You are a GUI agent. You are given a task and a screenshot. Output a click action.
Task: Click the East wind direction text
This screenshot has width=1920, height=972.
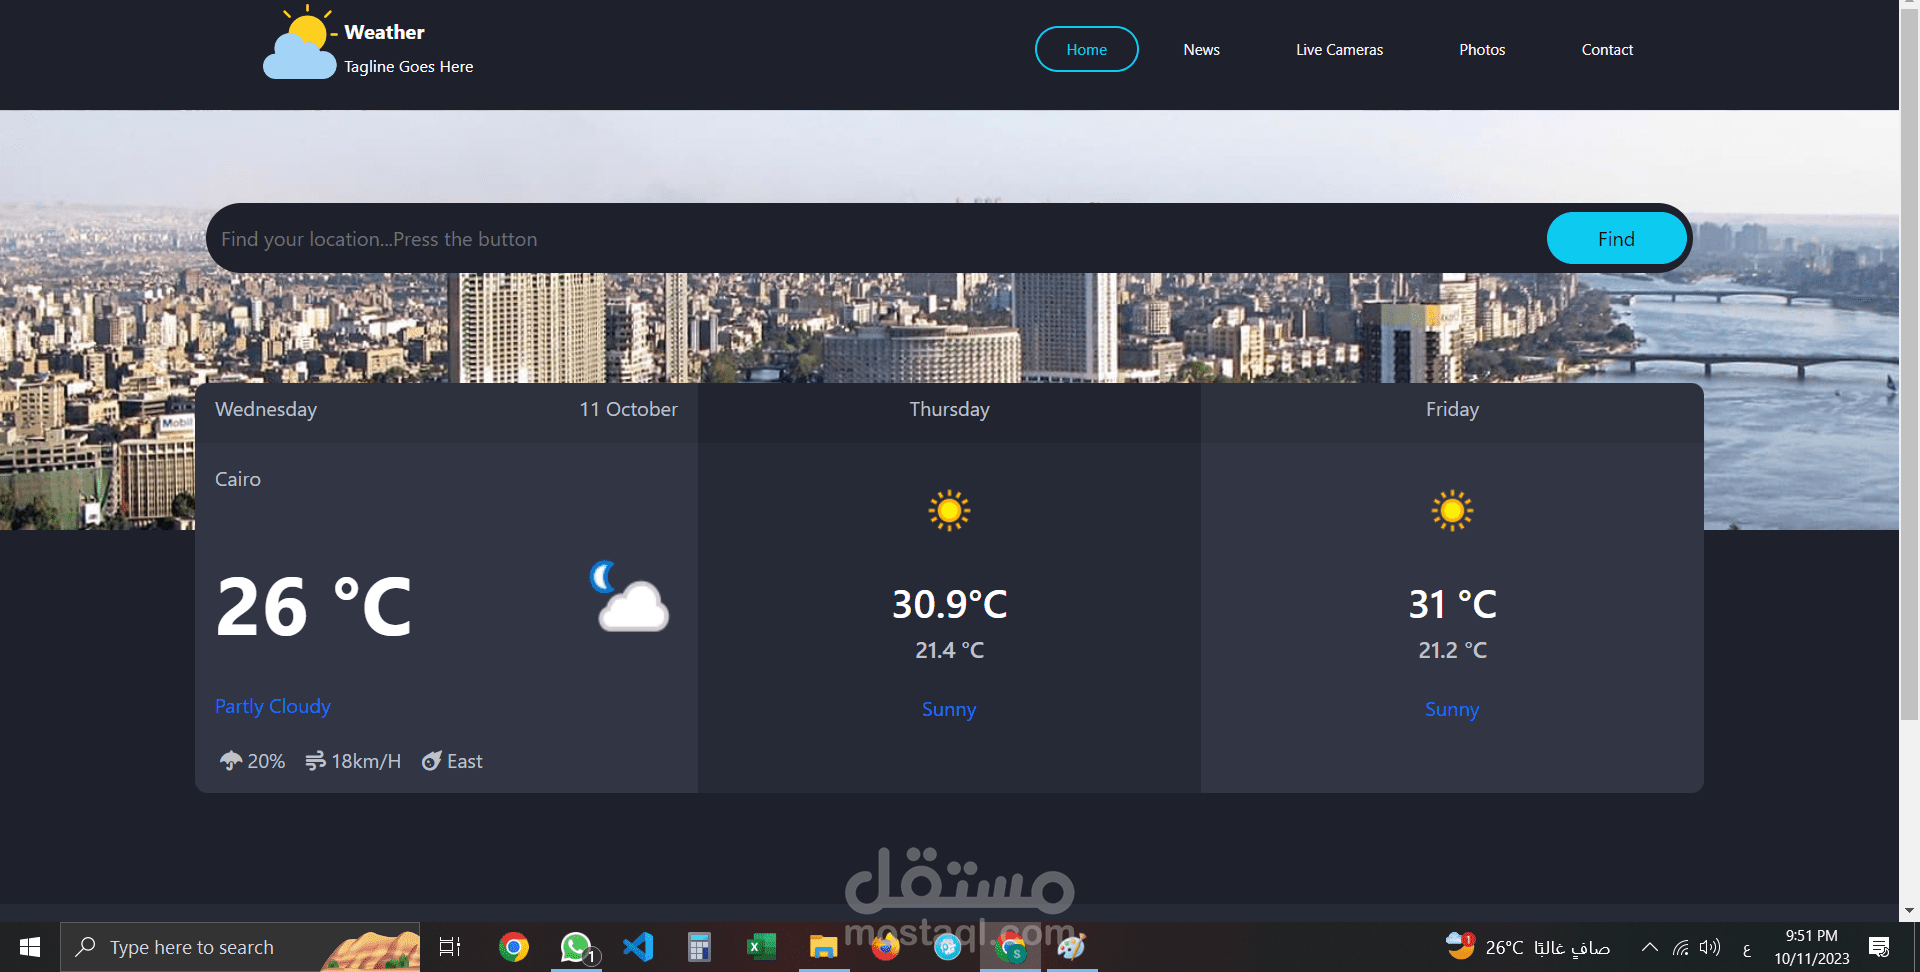(x=464, y=761)
